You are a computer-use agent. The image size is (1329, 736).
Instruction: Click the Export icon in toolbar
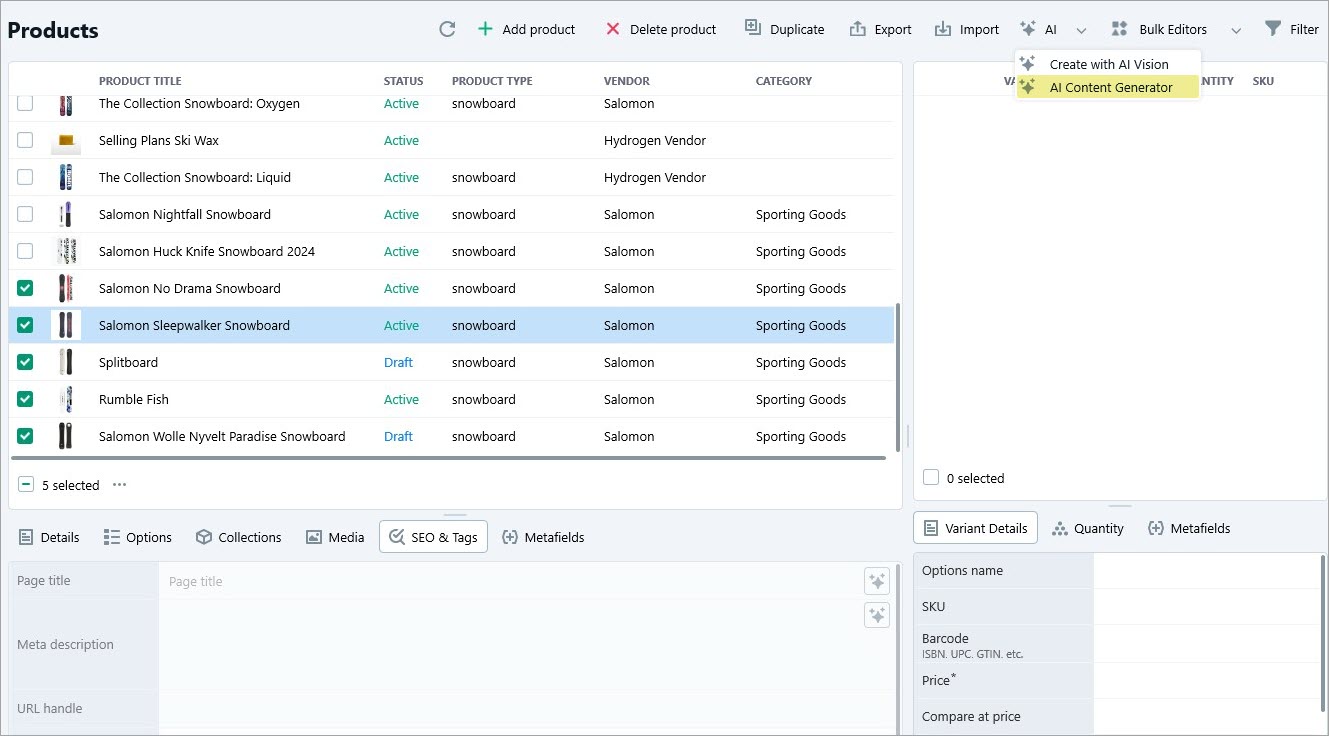tap(857, 29)
